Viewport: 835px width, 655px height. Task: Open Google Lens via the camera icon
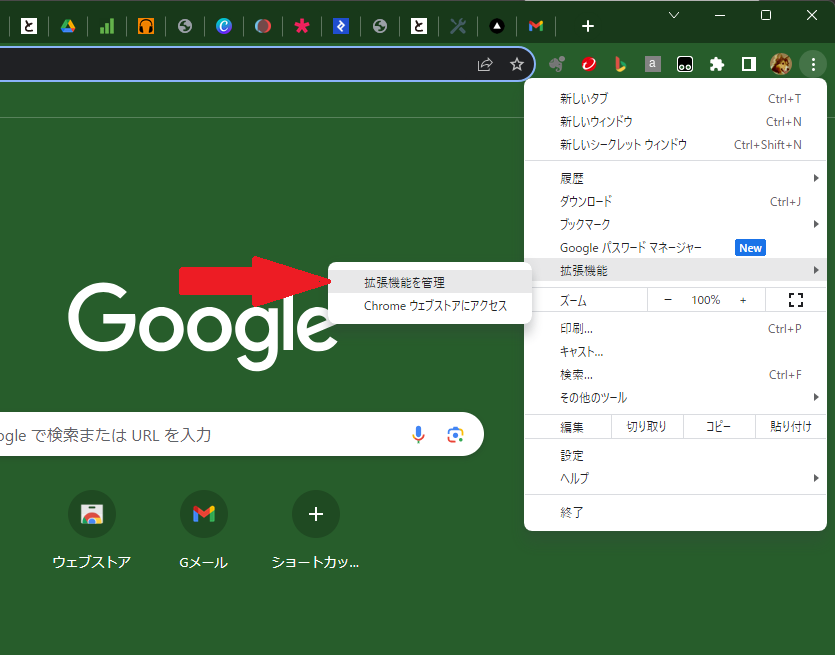click(456, 434)
